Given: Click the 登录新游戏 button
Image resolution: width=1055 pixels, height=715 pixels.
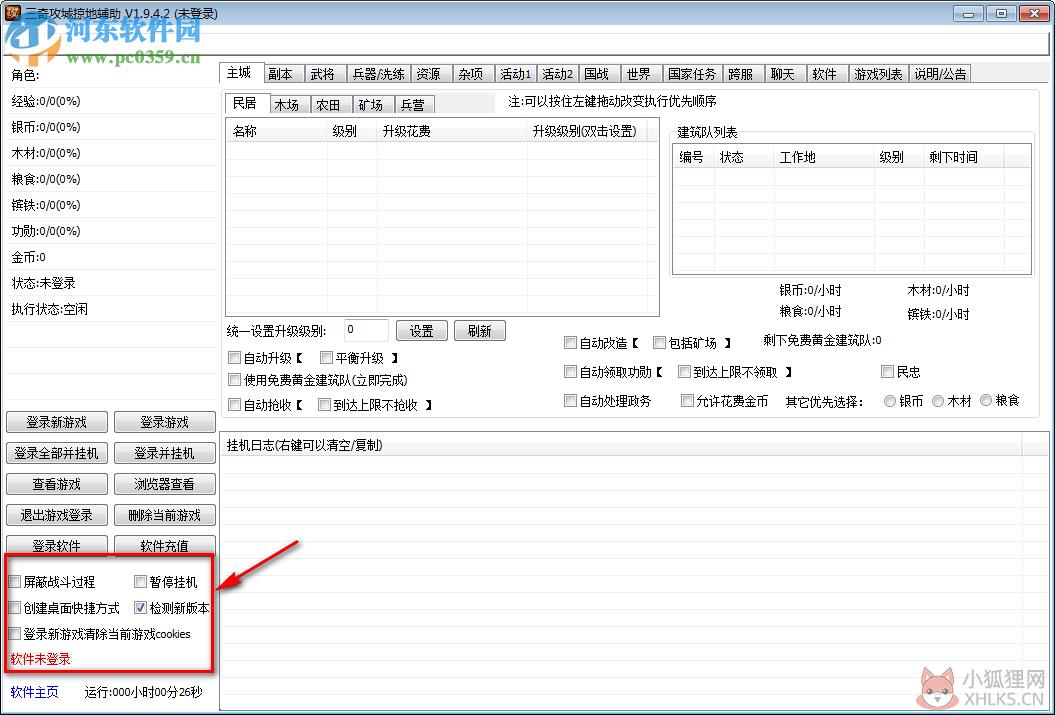Looking at the screenshot, I should [x=57, y=422].
